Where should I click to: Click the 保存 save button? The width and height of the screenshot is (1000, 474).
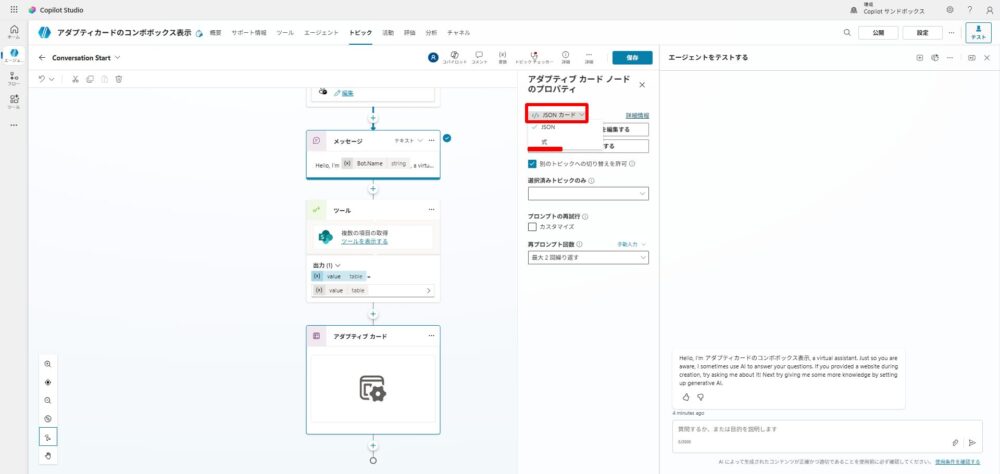pyautogui.click(x=632, y=58)
